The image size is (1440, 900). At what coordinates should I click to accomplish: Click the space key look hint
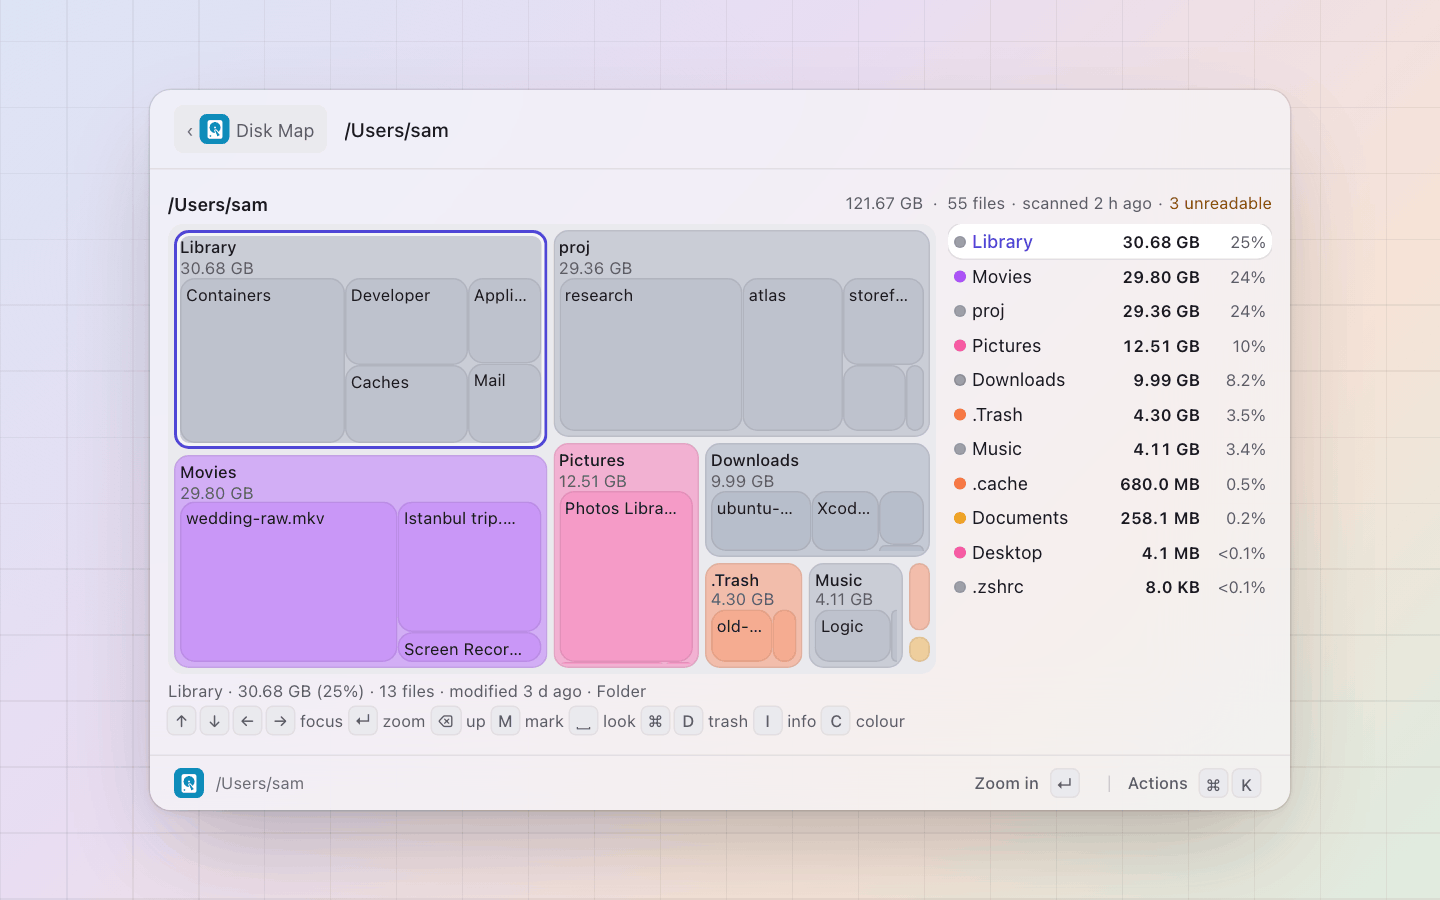click(583, 721)
